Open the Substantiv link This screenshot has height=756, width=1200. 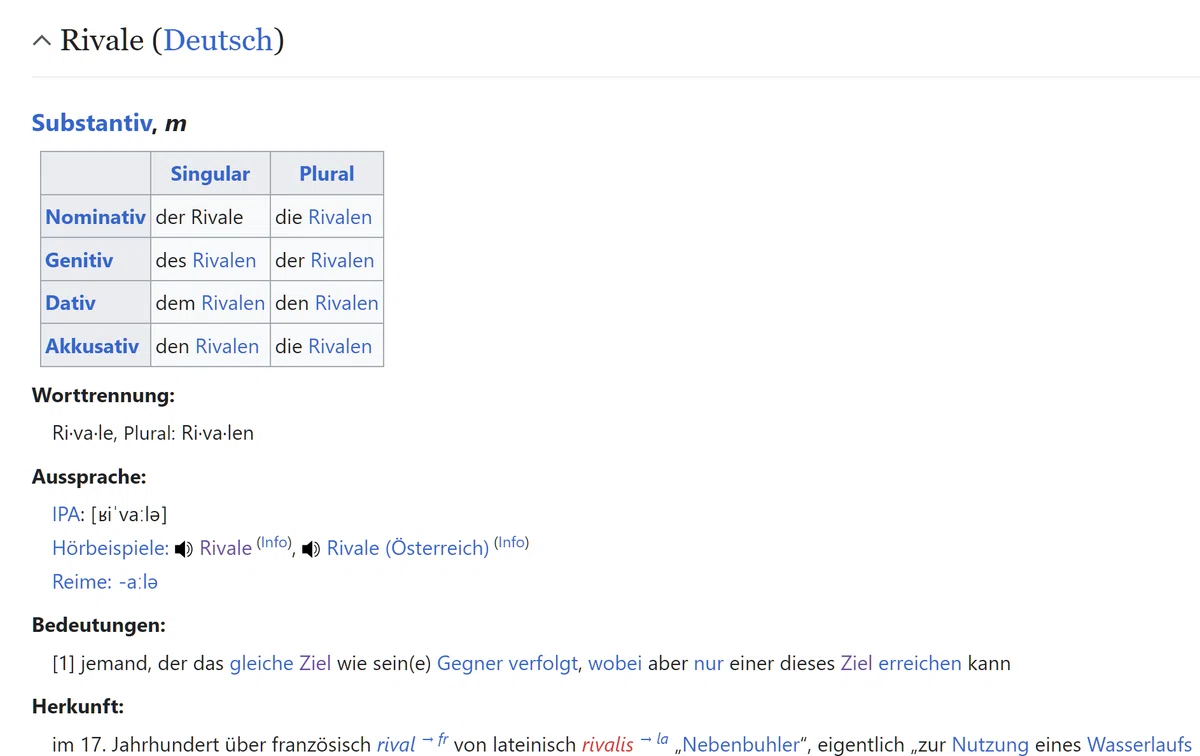[91, 123]
